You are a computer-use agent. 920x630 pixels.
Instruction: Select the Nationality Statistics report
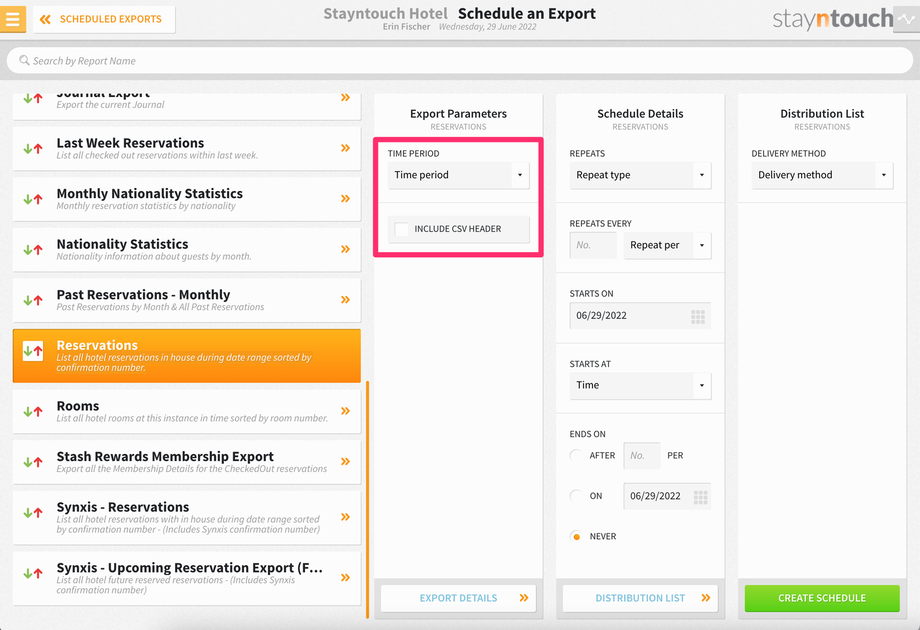[x=187, y=249]
